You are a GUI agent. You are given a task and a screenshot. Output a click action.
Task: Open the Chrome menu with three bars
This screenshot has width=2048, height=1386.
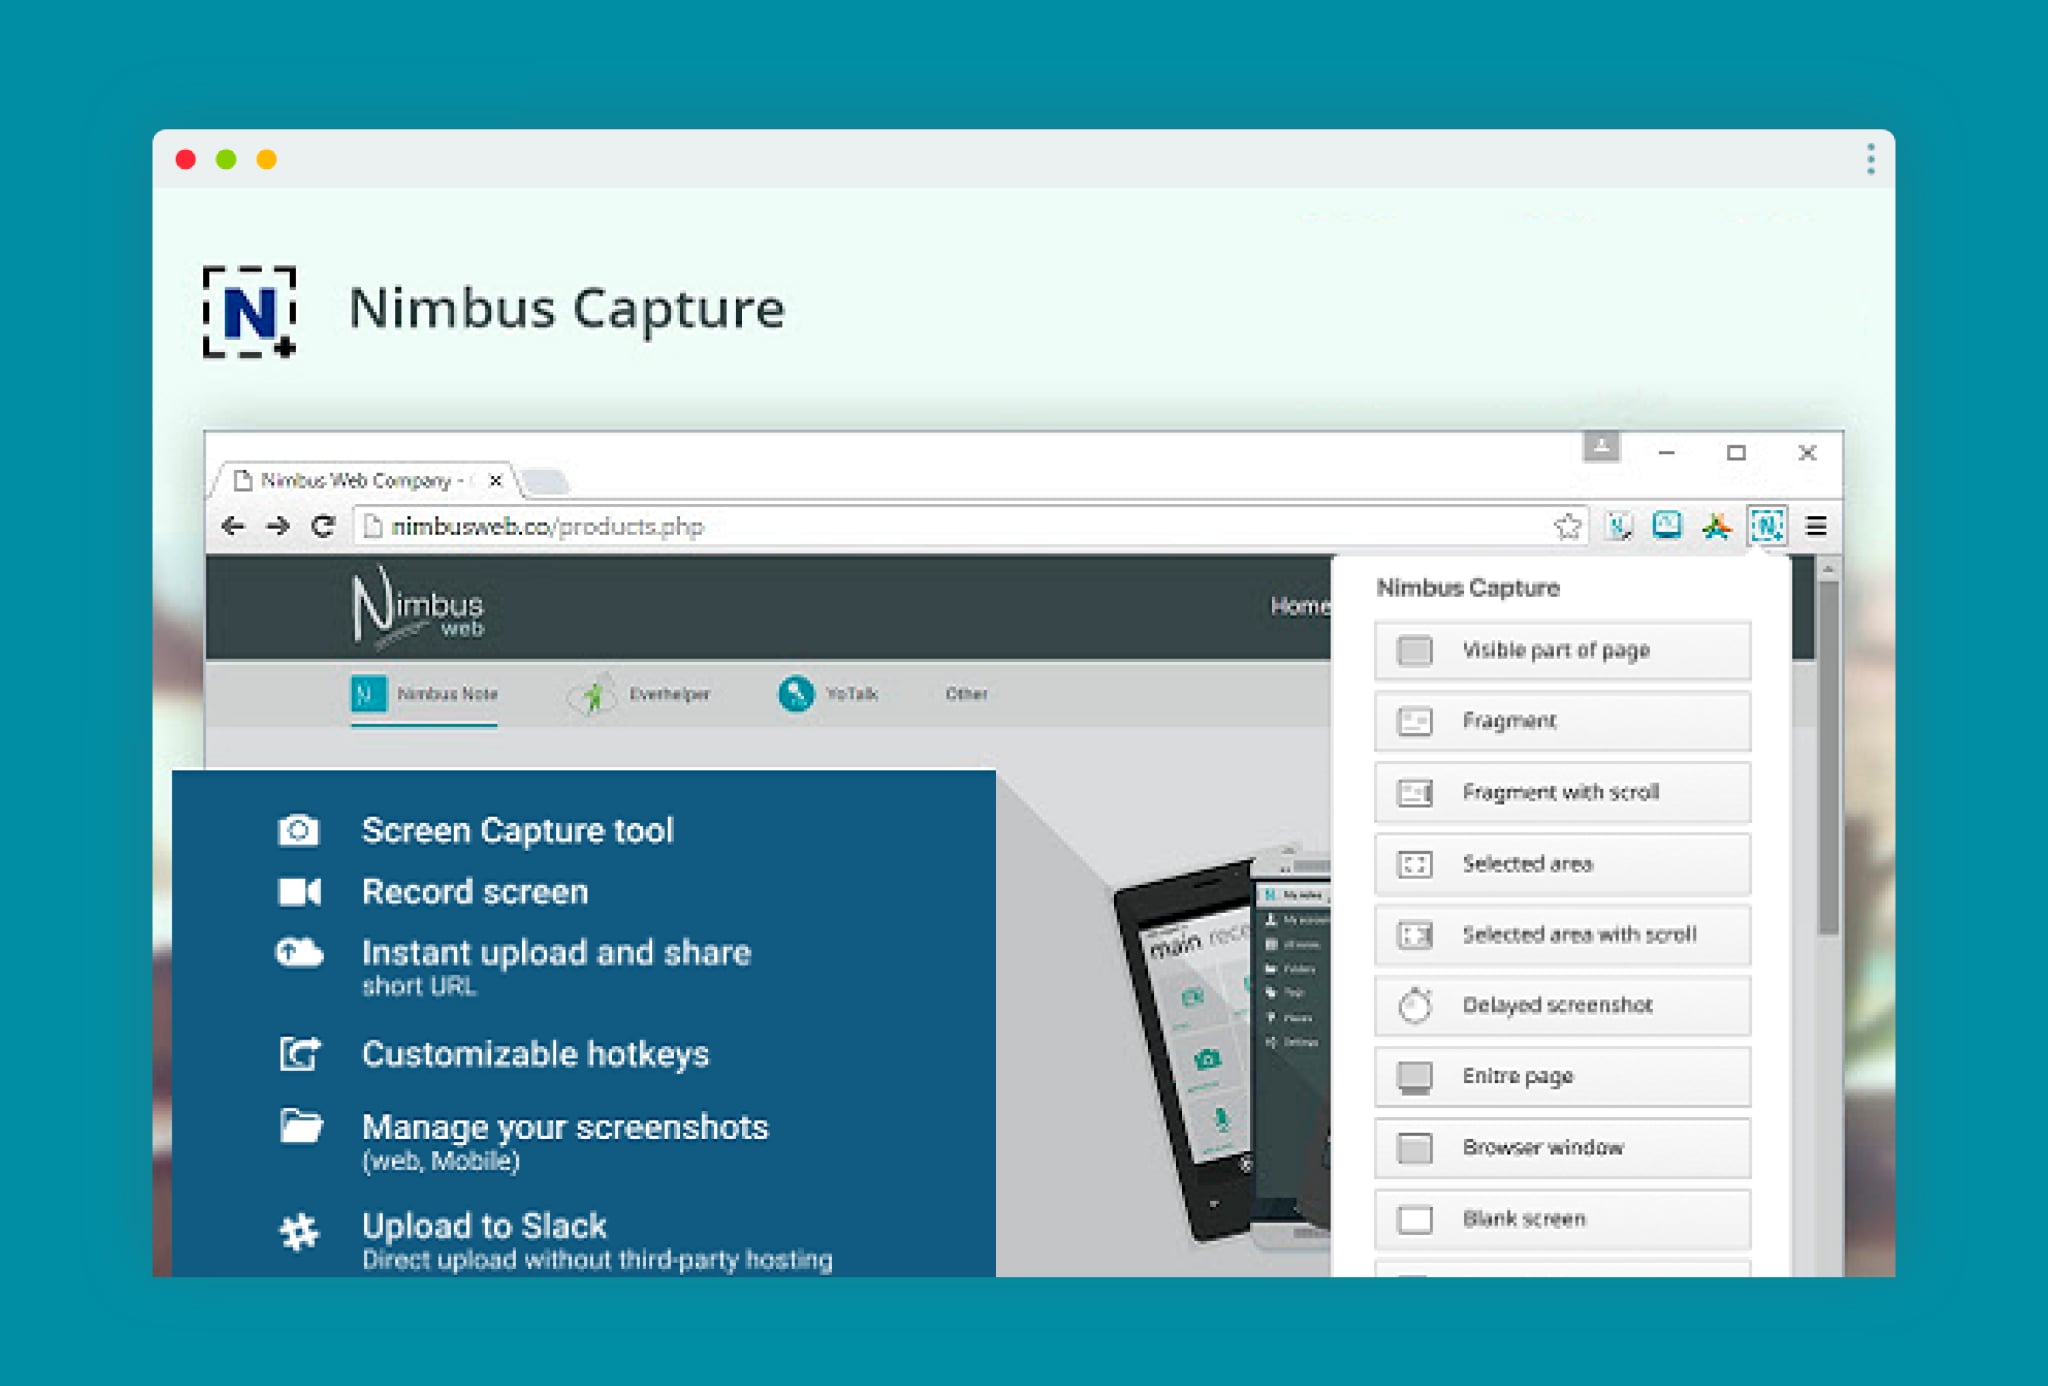coord(1816,527)
